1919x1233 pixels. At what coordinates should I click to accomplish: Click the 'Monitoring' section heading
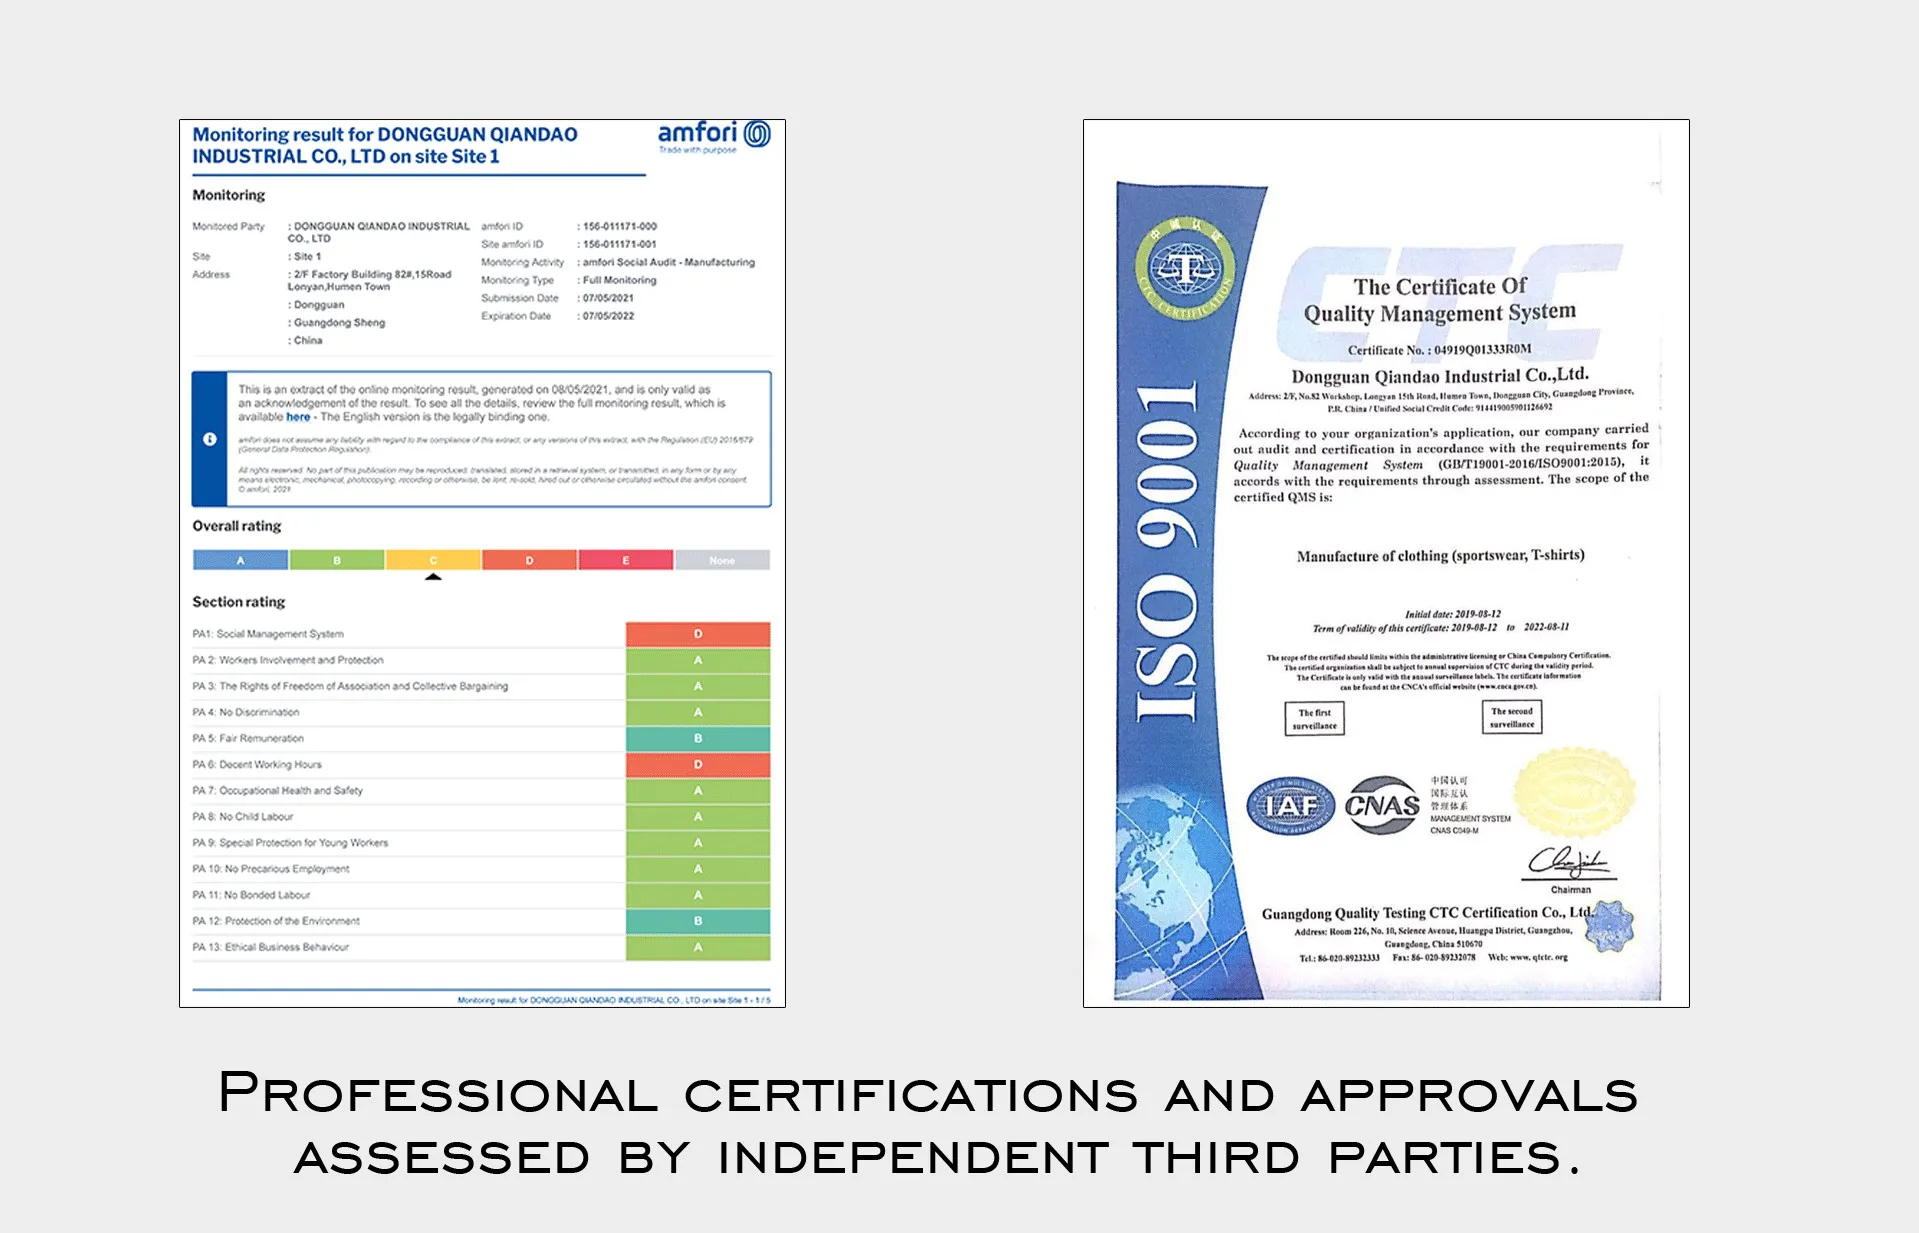click(229, 195)
